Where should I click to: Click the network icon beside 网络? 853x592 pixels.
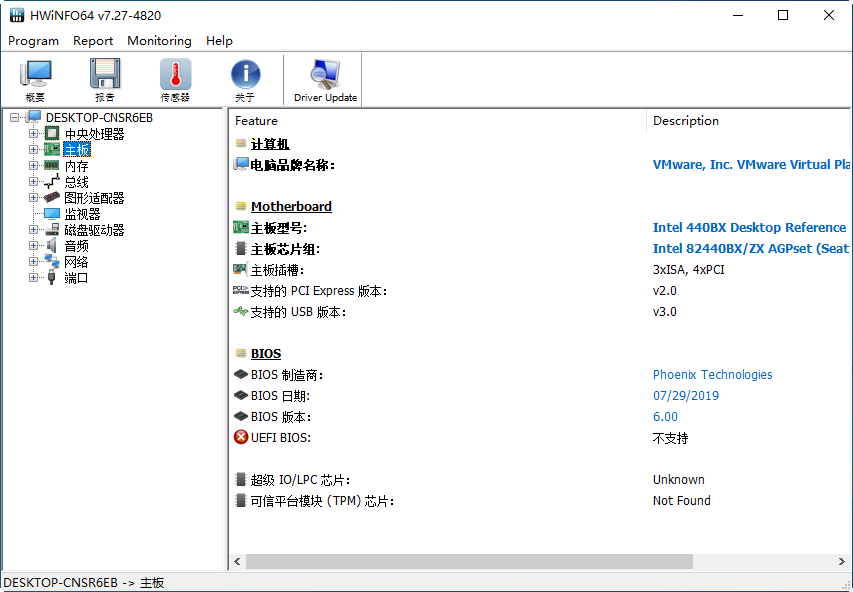coord(52,261)
